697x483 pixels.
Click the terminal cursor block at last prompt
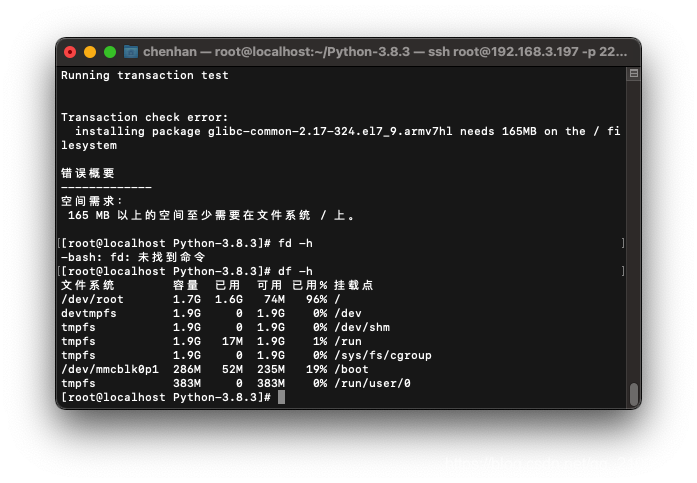[281, 397]
